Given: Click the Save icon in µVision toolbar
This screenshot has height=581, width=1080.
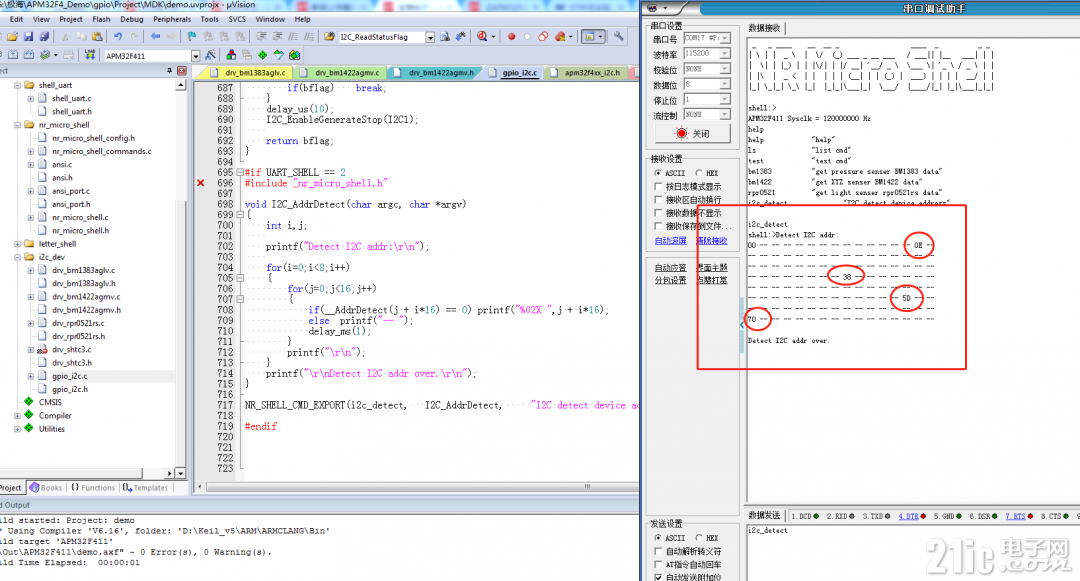Looking at the screenshot, I should pos(28,36).
